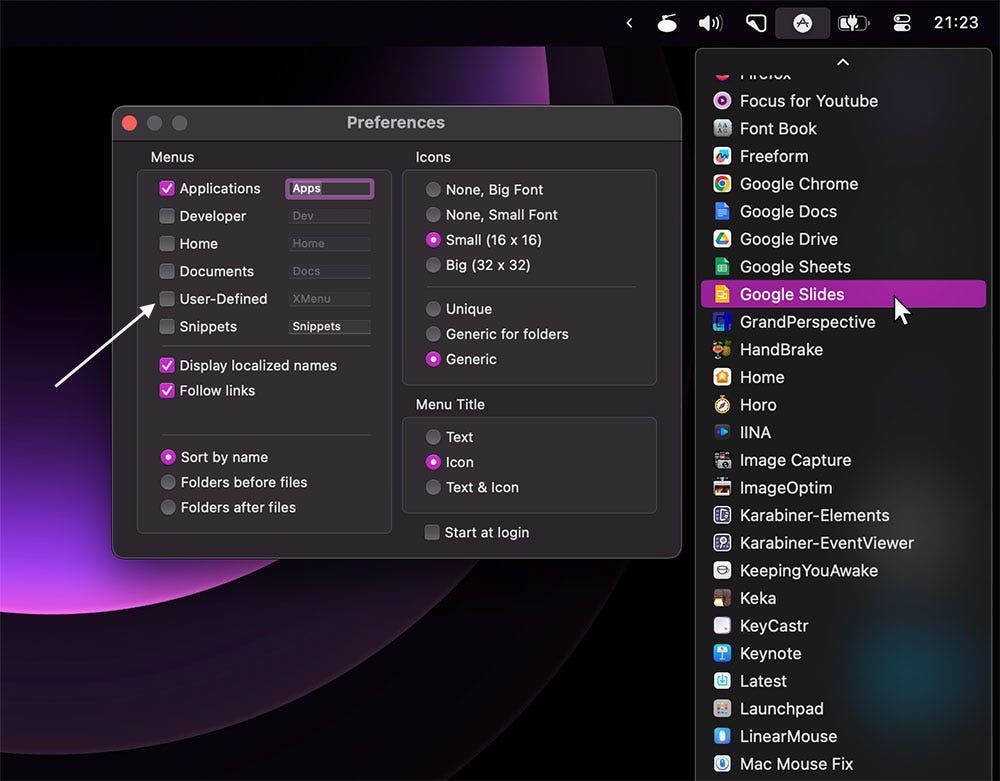
Task: Click the Google Docs icon
Action: pyautogui.click(x=722, y=211)
